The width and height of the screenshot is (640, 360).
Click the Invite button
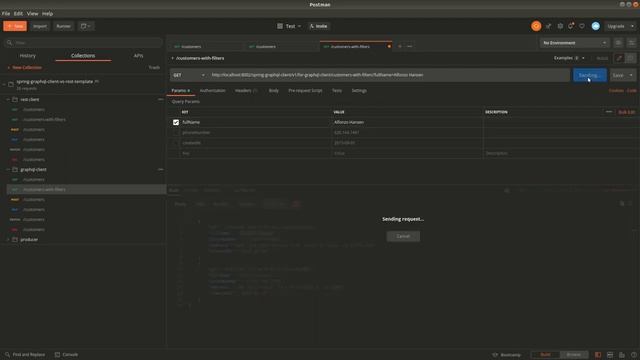[x=319, y=26]
